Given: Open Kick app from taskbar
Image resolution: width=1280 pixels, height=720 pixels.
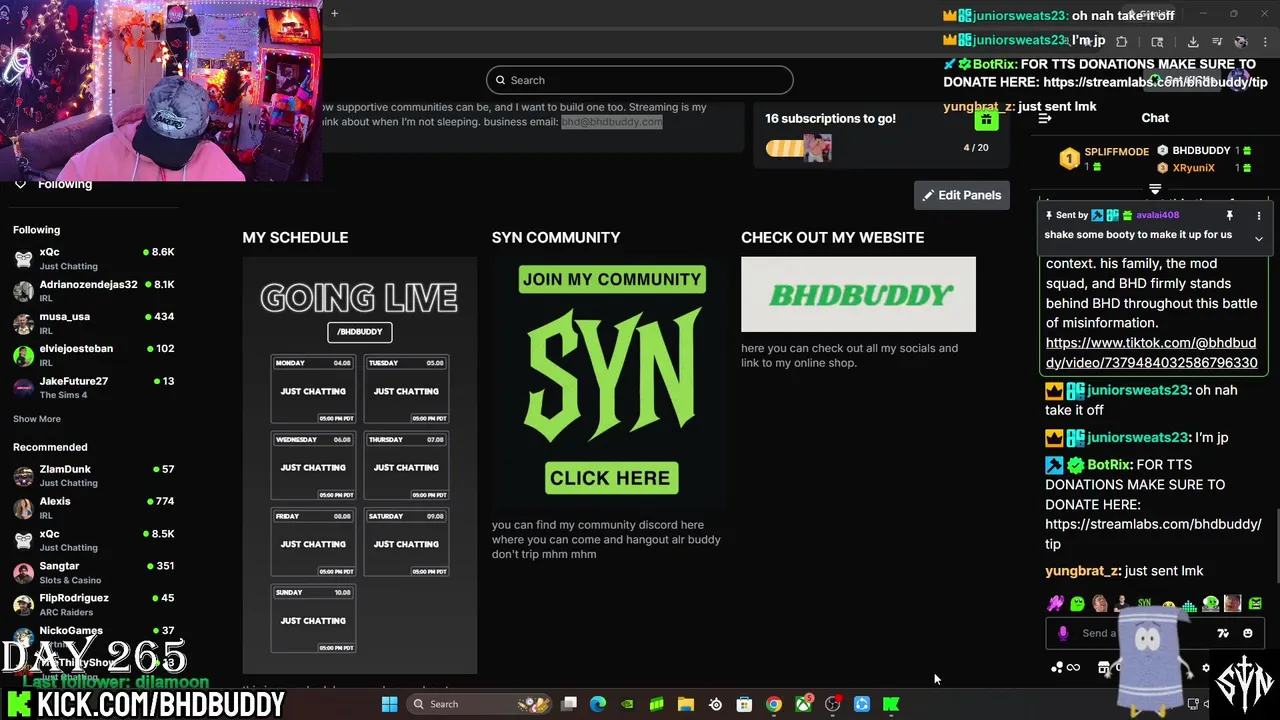Looking at the screenshot, I should [x=891, y=704].
